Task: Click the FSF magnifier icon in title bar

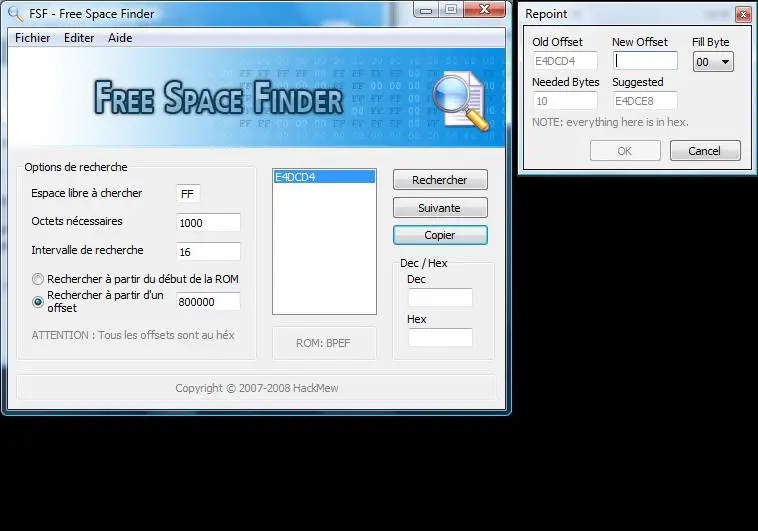Action: (x=15, y=14)
